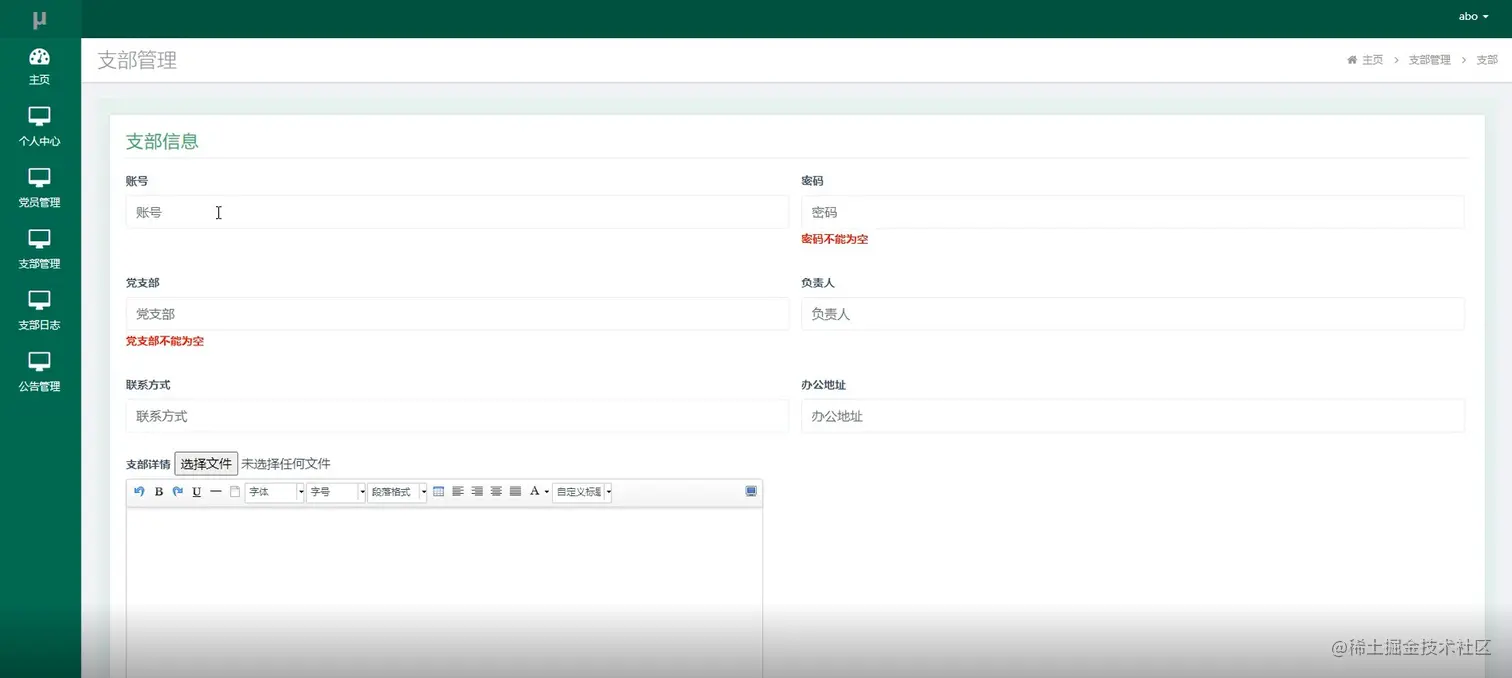Open 支部日志 in sidebar

pos(40,311)
